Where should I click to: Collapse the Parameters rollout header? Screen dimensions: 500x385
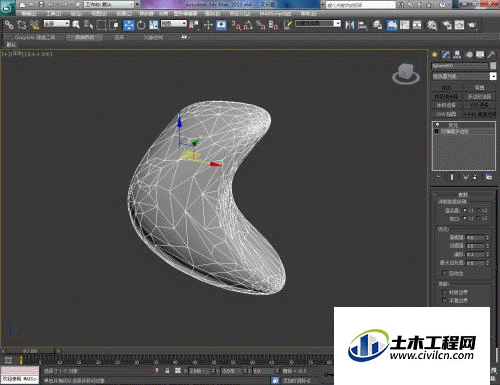(x=463, y=195)
